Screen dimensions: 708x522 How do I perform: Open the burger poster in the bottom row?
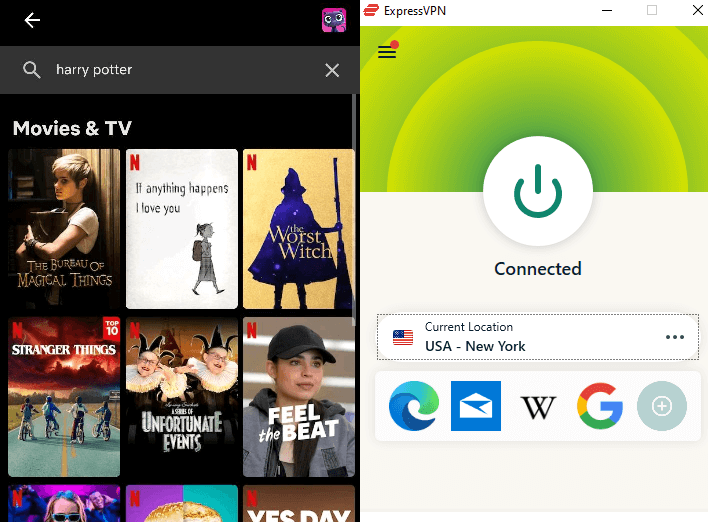pos(182,503)
